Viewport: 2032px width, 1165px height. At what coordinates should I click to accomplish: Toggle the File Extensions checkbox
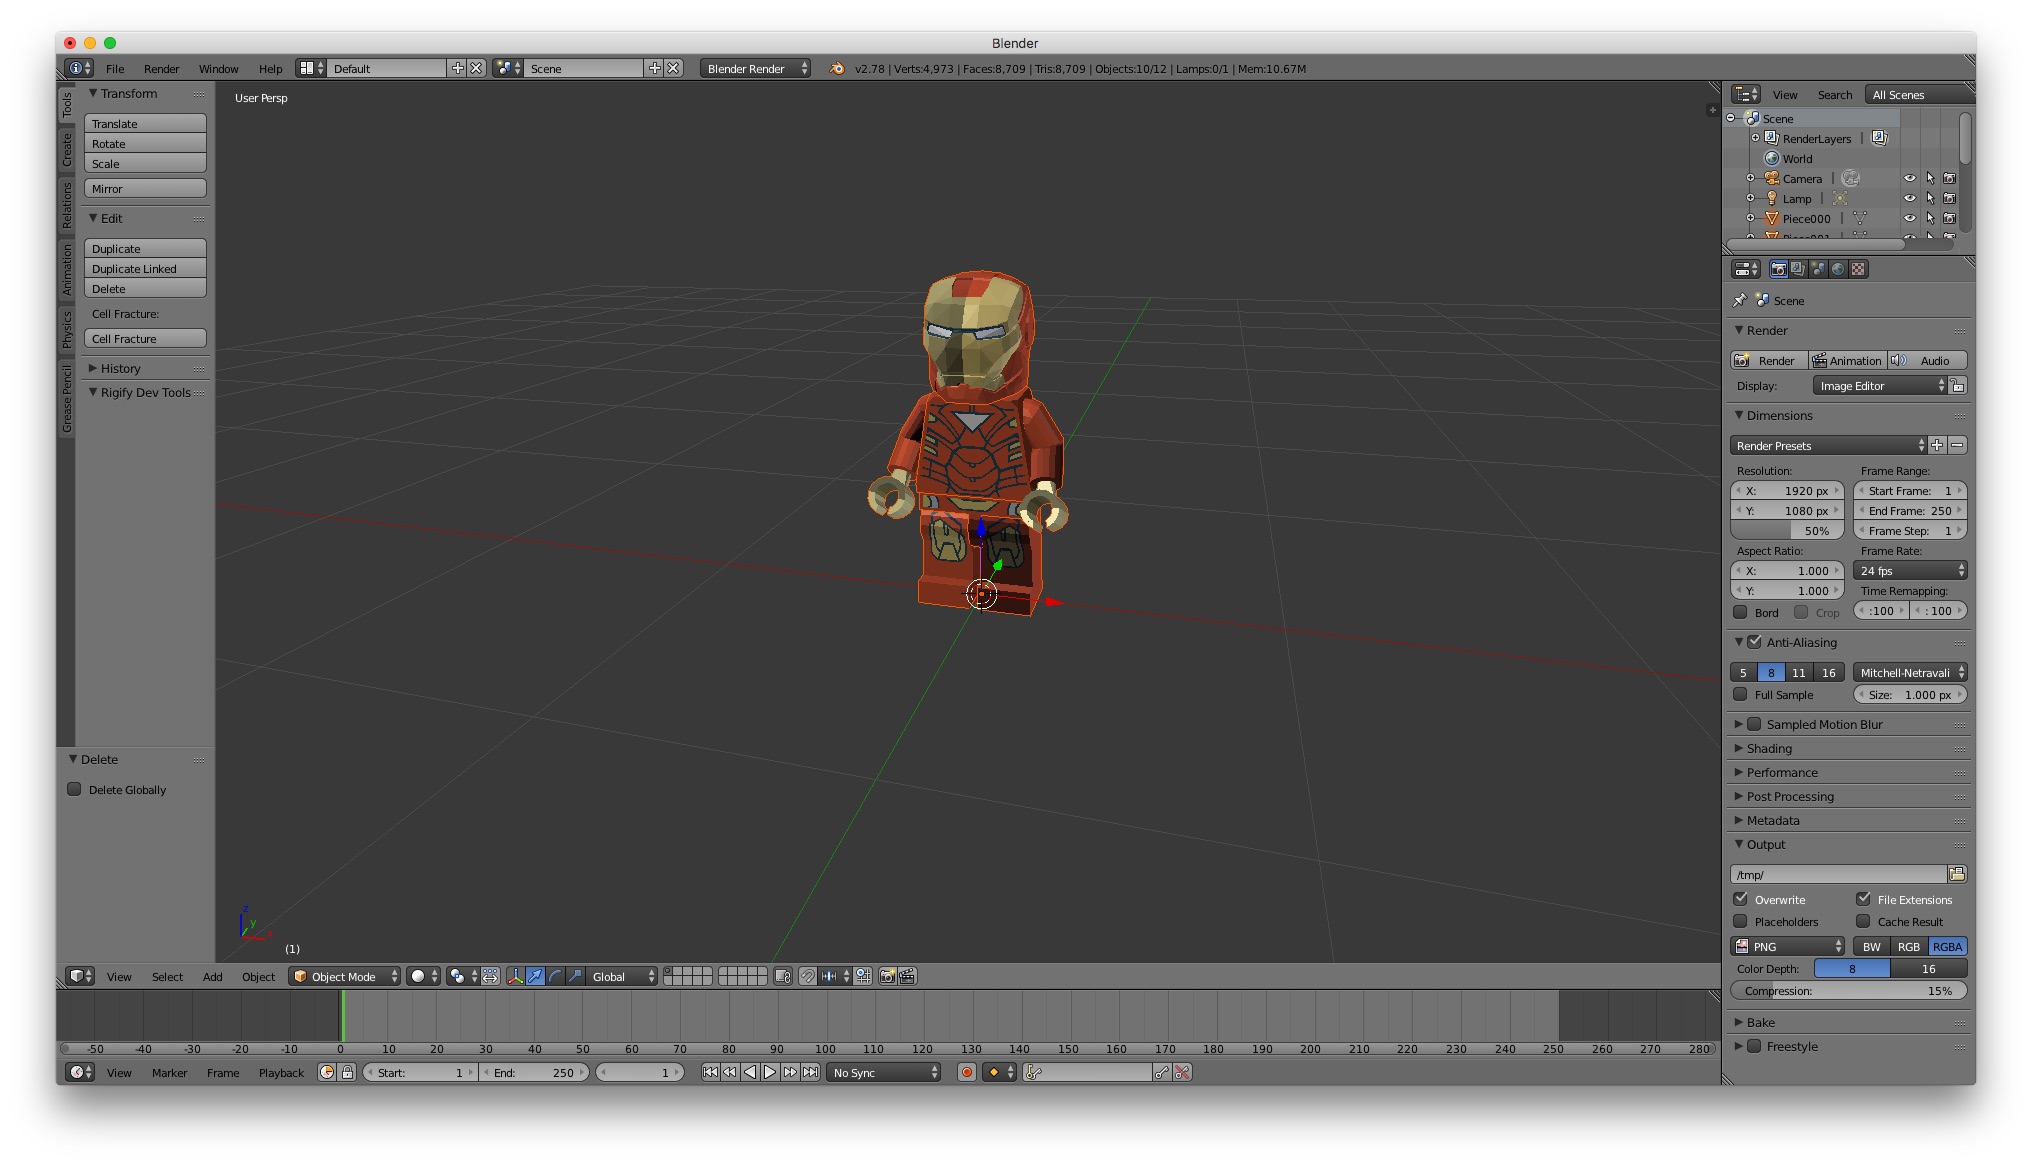[1863, 899]
